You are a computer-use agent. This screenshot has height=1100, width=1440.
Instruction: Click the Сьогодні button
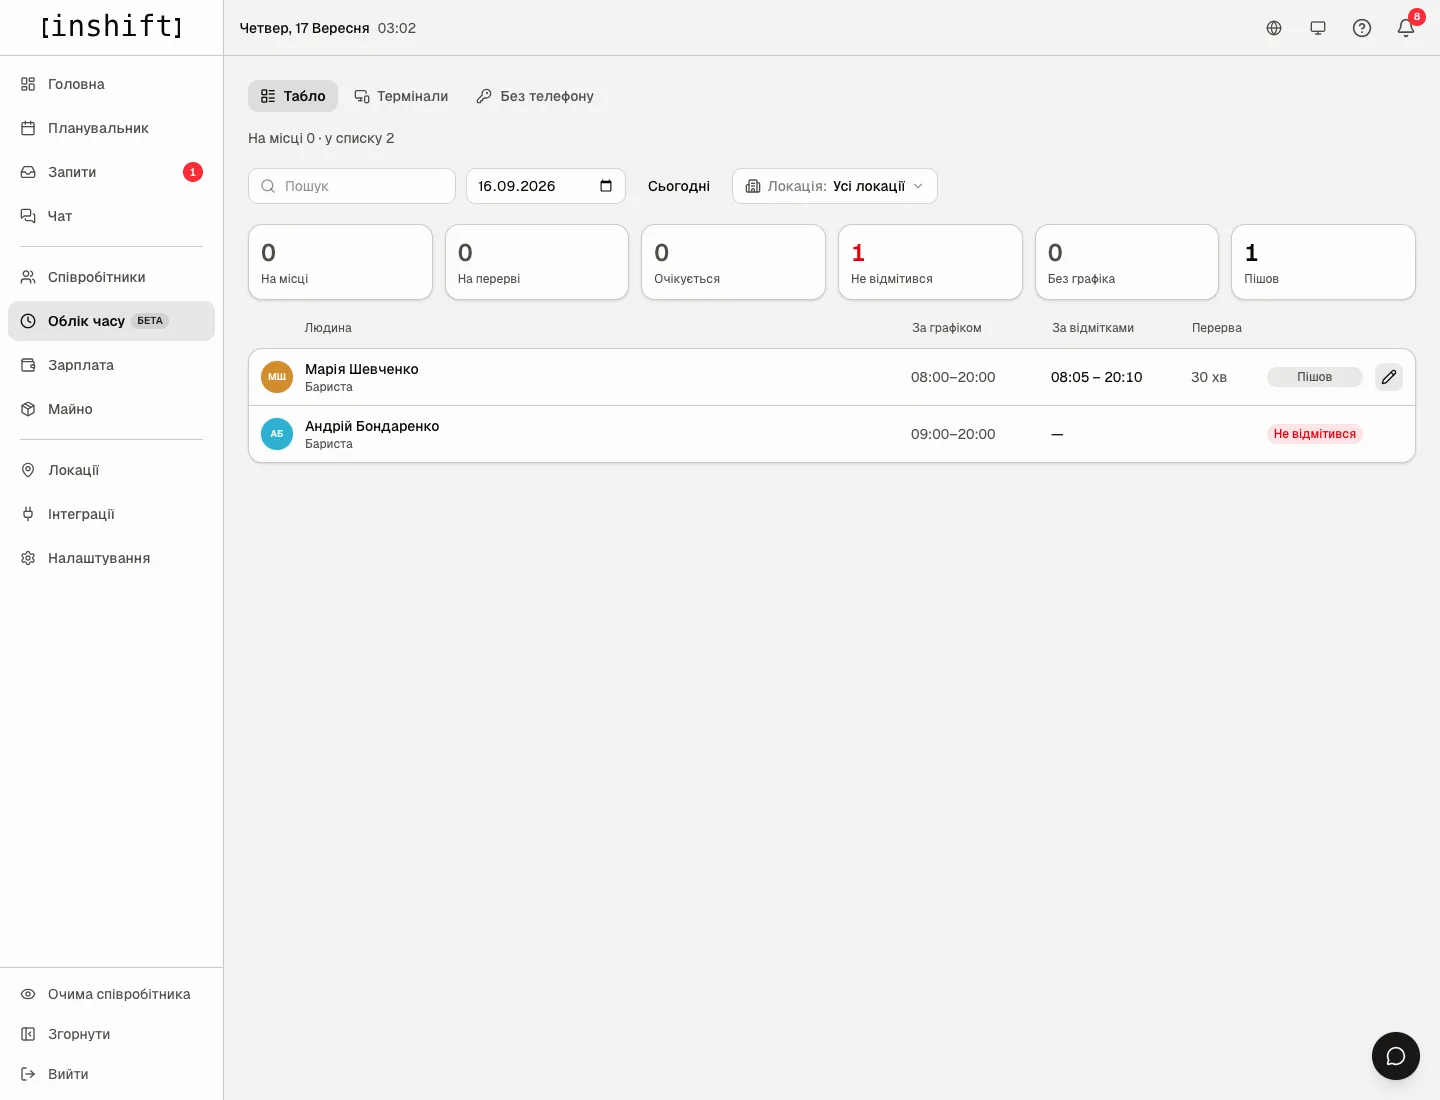coord(679,186)
